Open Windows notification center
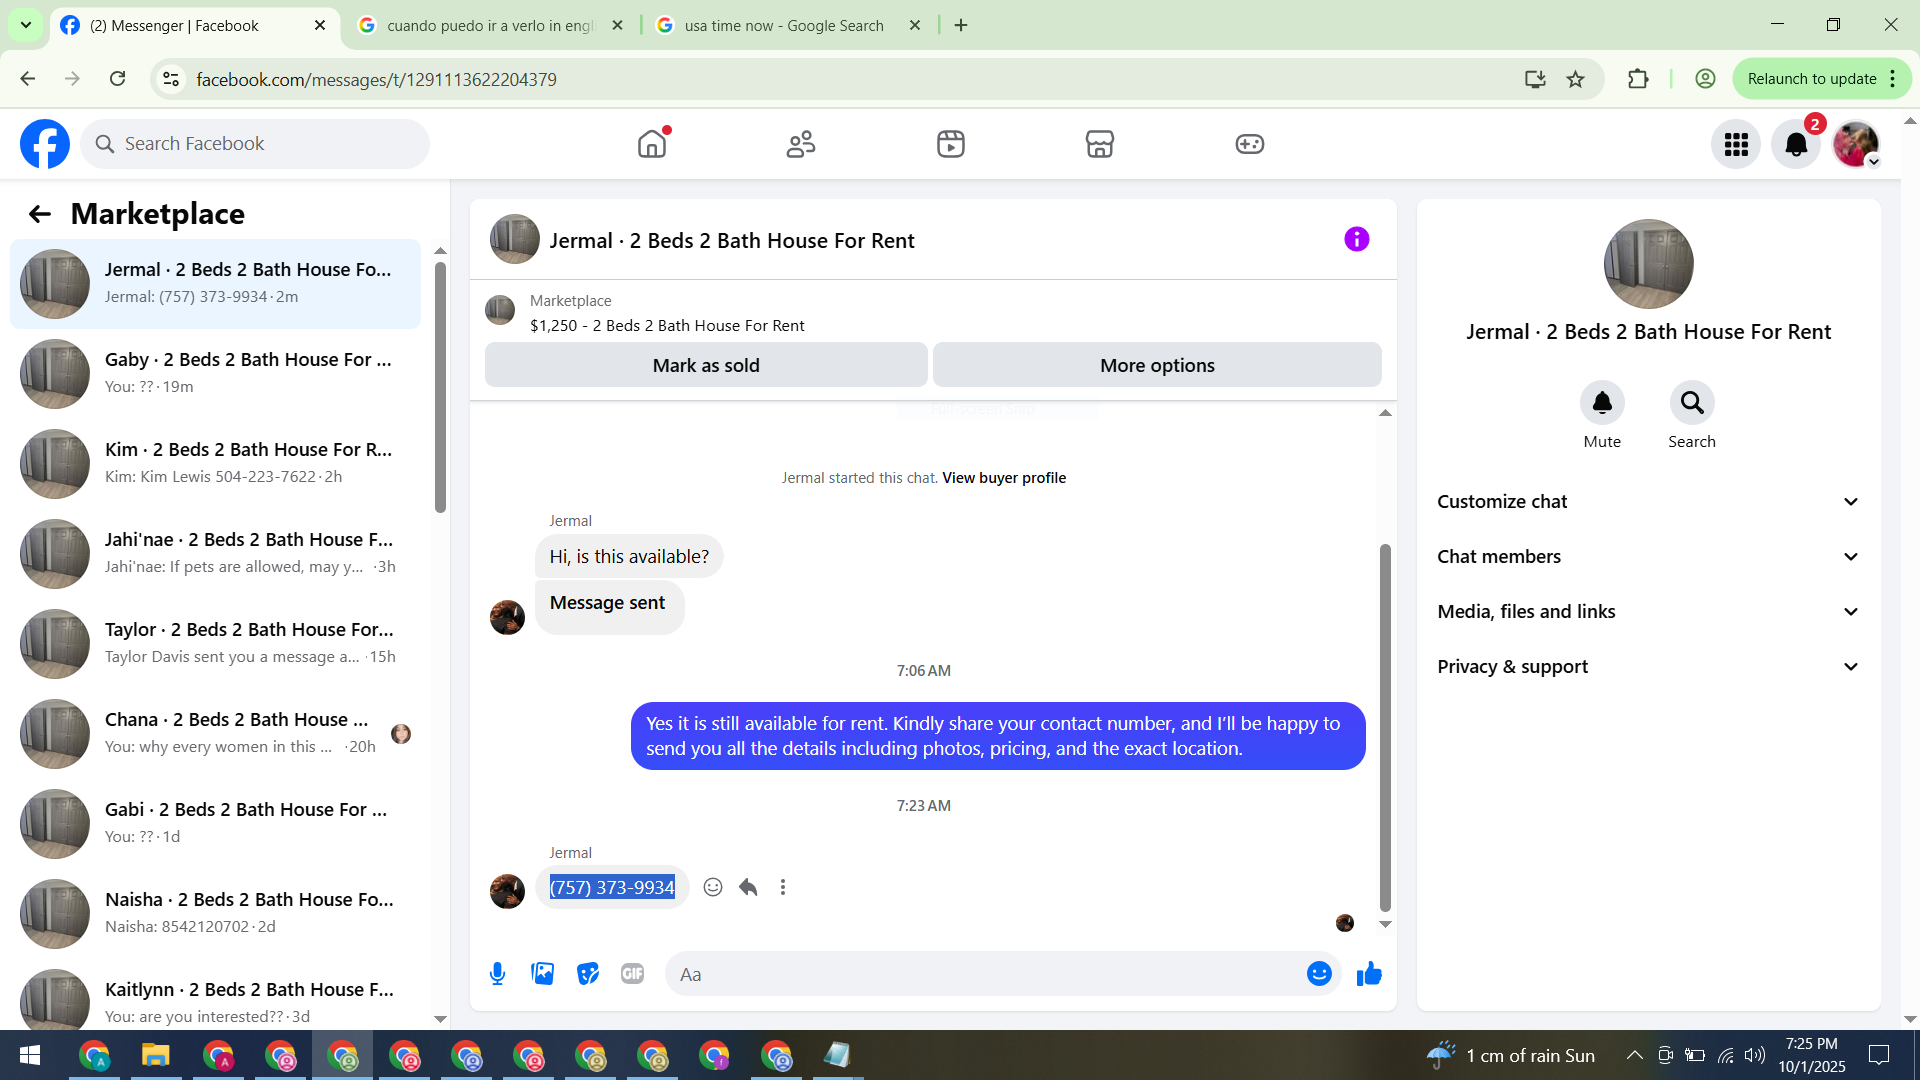The height and width of the screenshot is (1080, 1920). pos(1879,1055)
